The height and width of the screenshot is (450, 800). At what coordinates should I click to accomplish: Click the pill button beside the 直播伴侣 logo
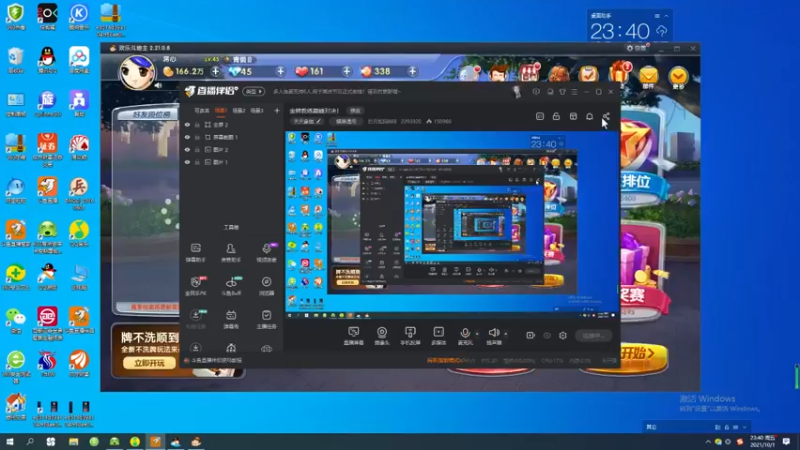point(254,92)
